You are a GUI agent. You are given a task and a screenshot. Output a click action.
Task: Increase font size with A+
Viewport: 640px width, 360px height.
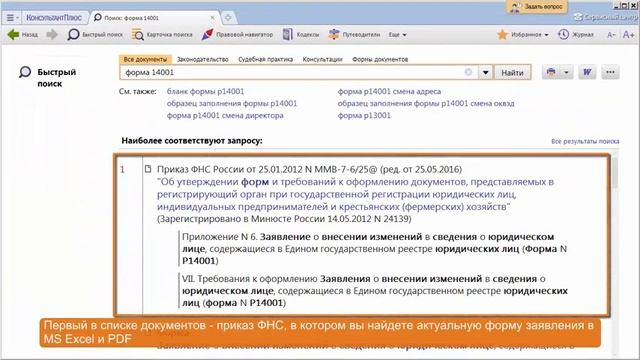[x=629, y=35]
